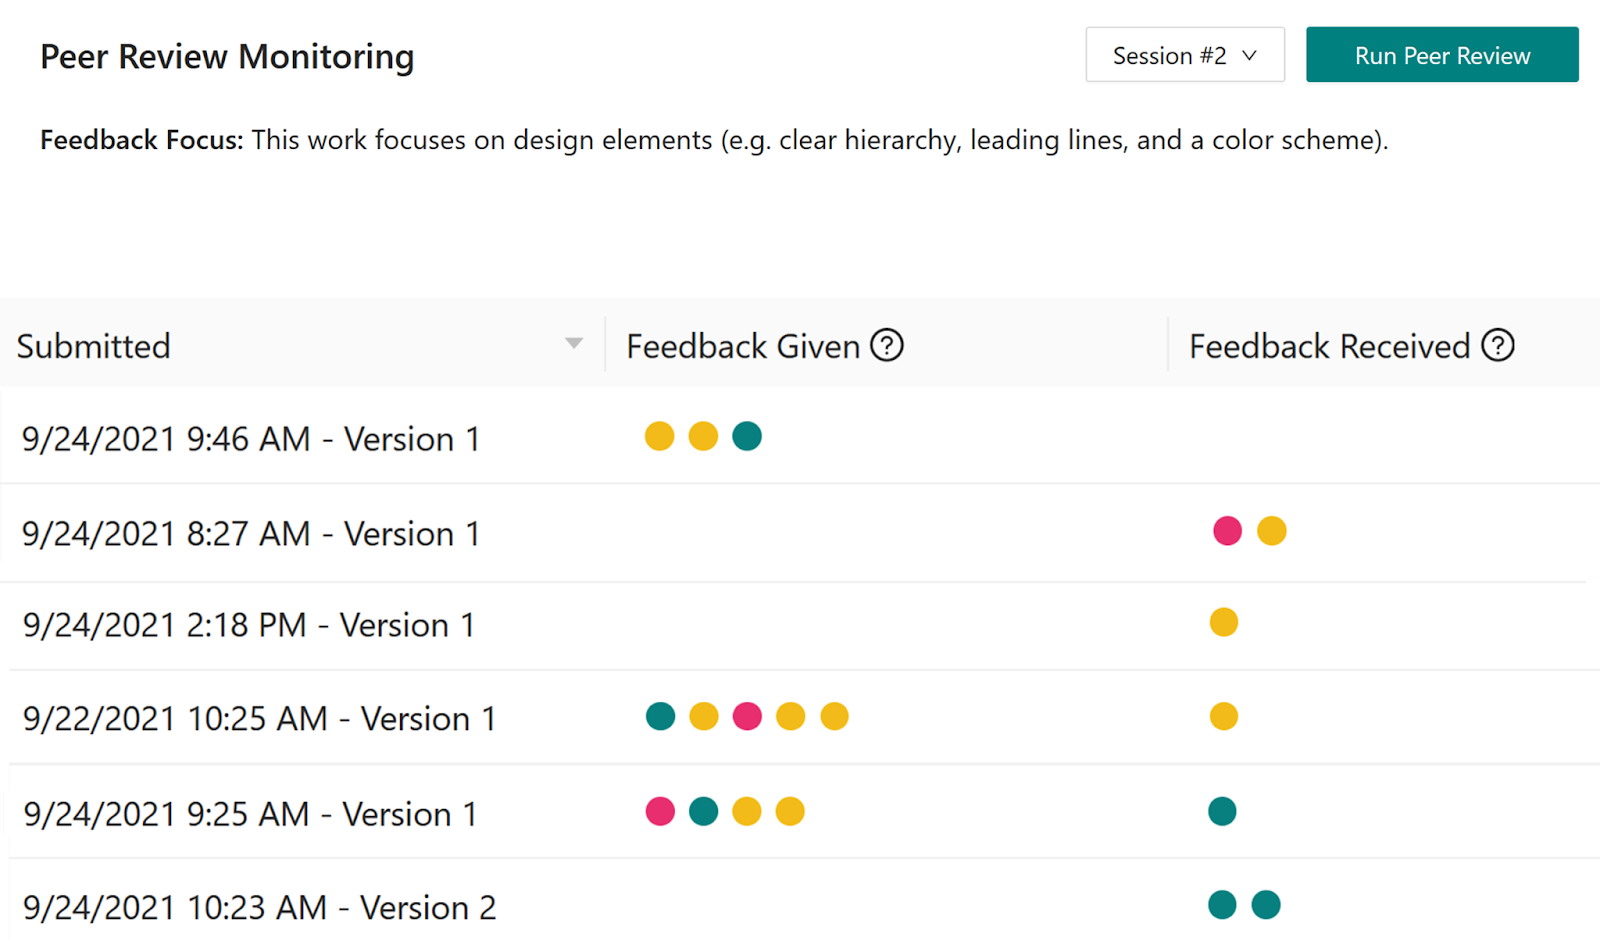Viewport: 1600px width, 941px height.
Task: Open the 9/24/2021 10:23 AM Version 2 row
Action: click(259, 908)
